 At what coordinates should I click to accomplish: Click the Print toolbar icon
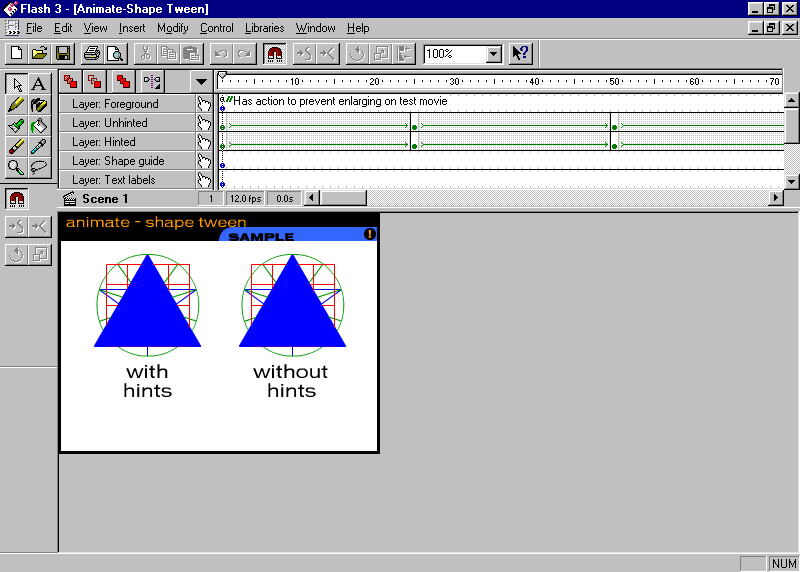92,54
